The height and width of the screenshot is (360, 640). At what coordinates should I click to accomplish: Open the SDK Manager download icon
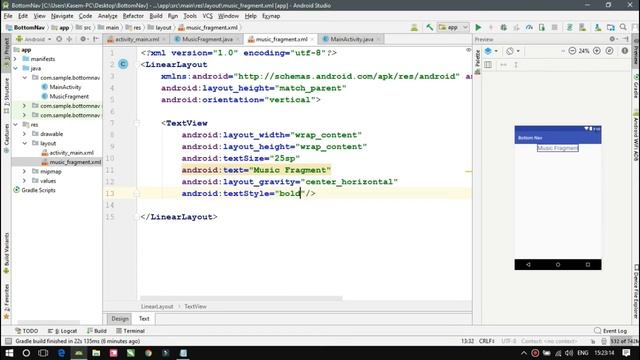click(598, 27)
